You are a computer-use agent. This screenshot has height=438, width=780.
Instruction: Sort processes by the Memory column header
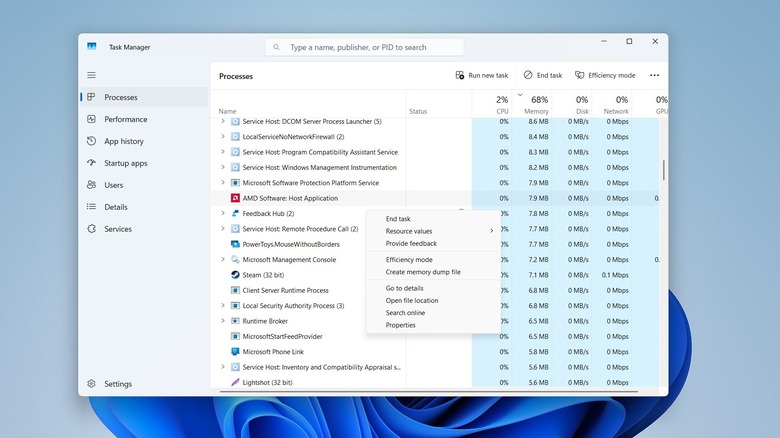pos(538,104)
